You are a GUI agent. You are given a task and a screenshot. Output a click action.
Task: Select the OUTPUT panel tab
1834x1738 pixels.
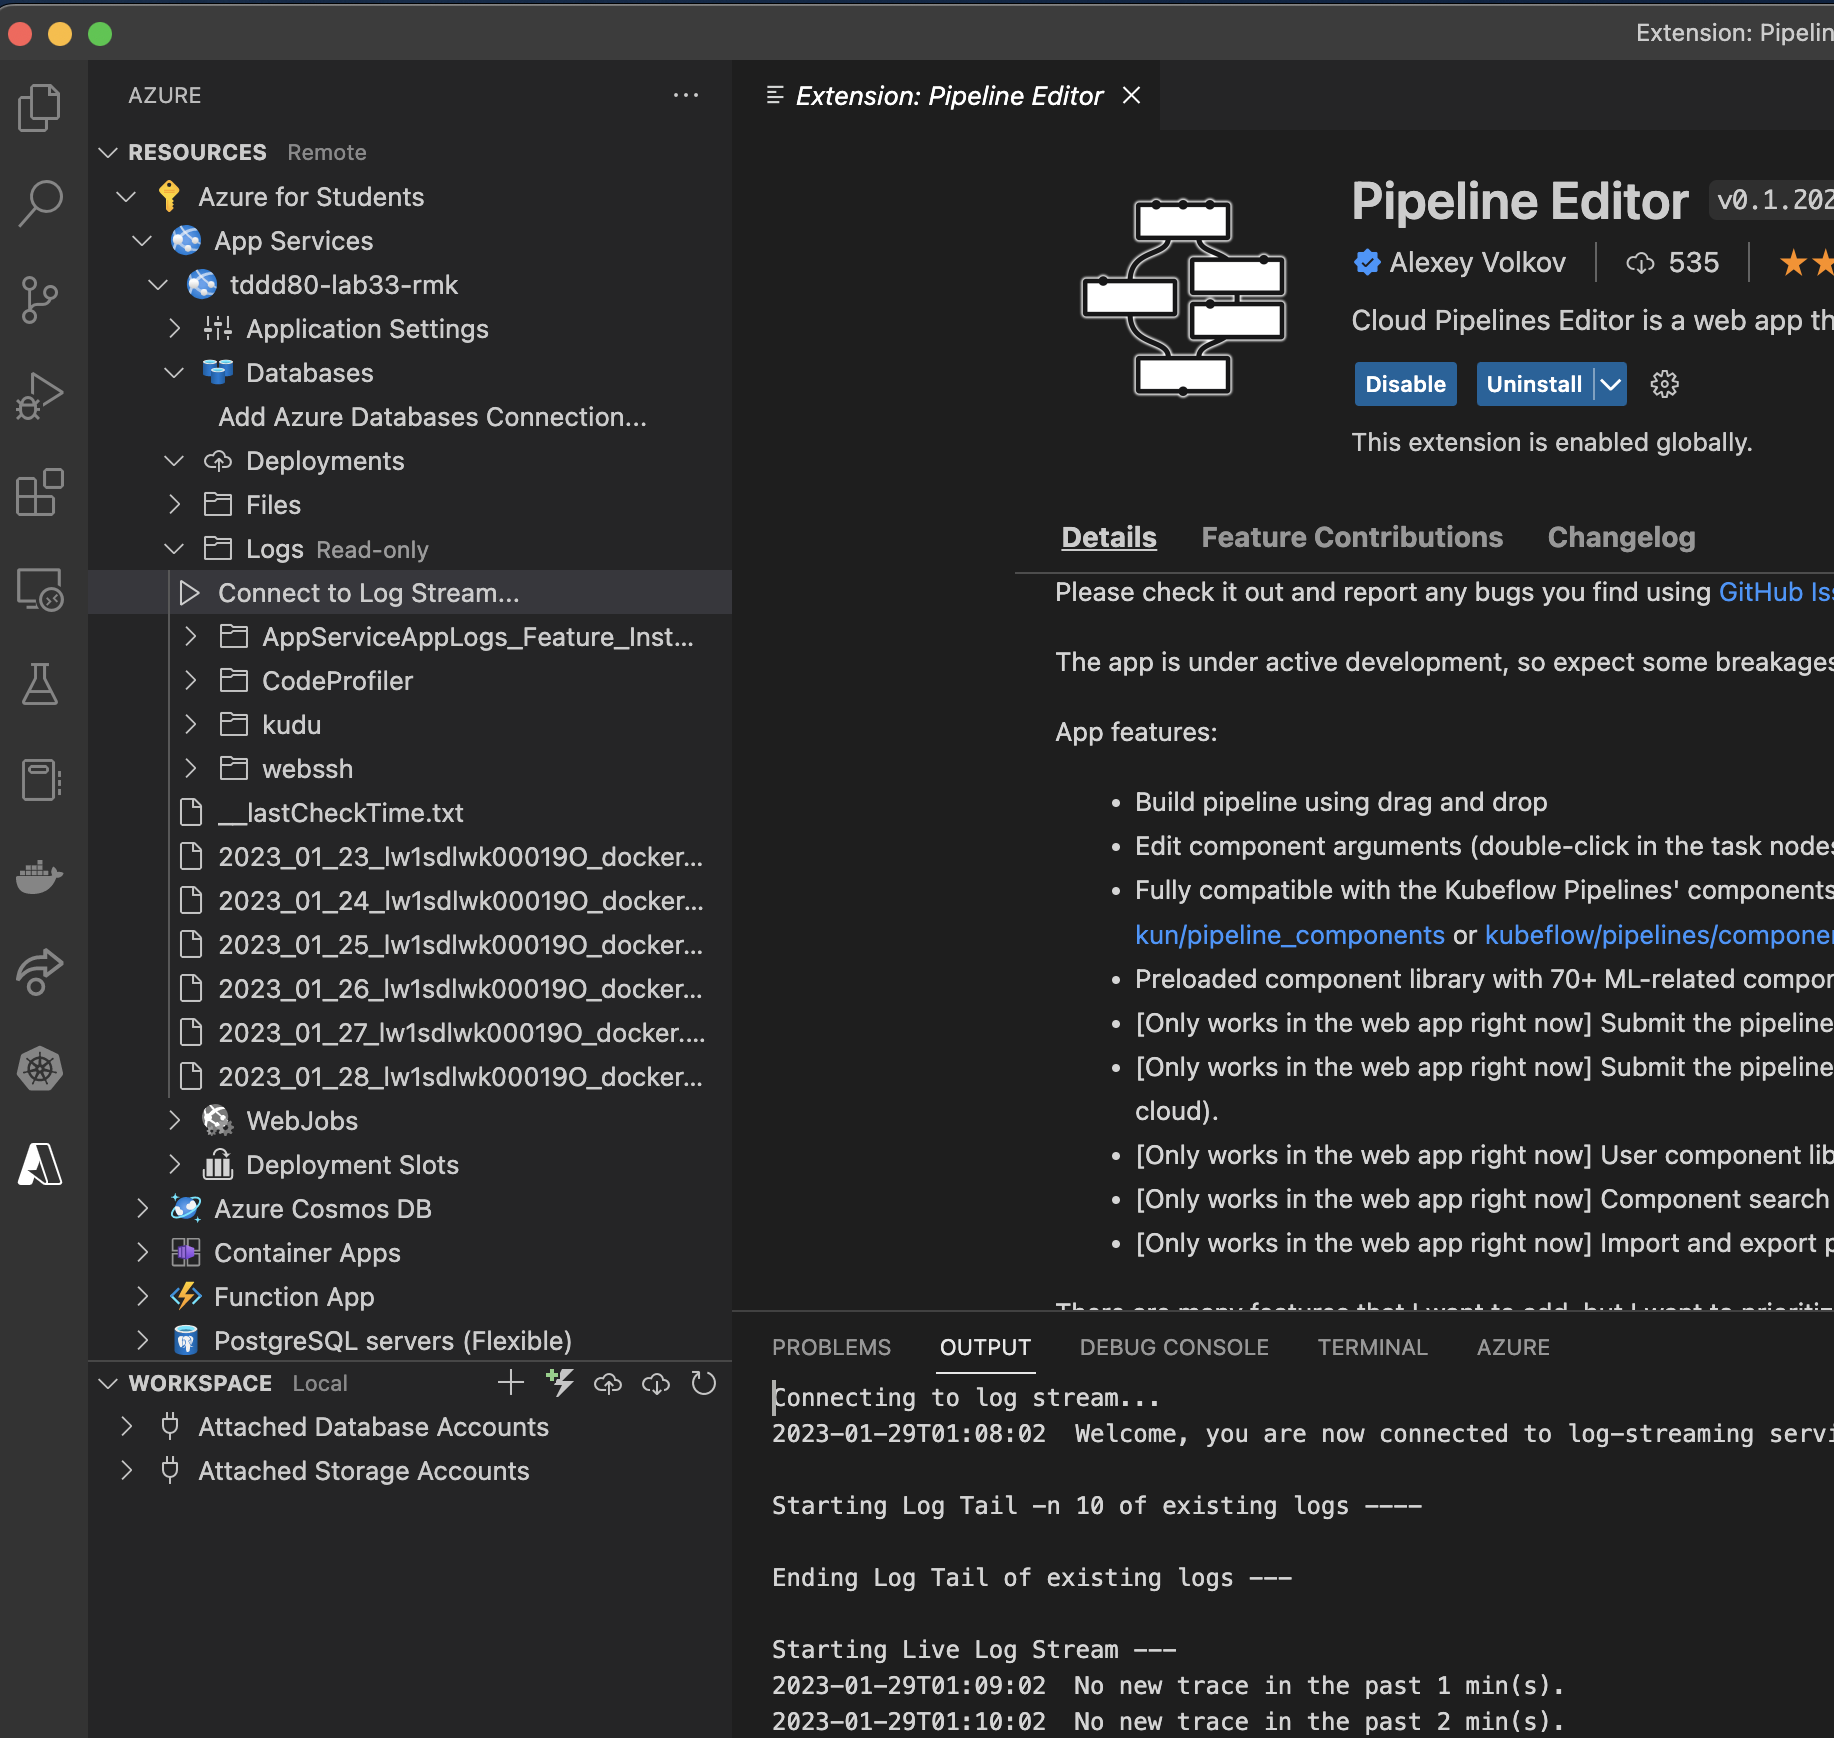tap(985, 1347)
